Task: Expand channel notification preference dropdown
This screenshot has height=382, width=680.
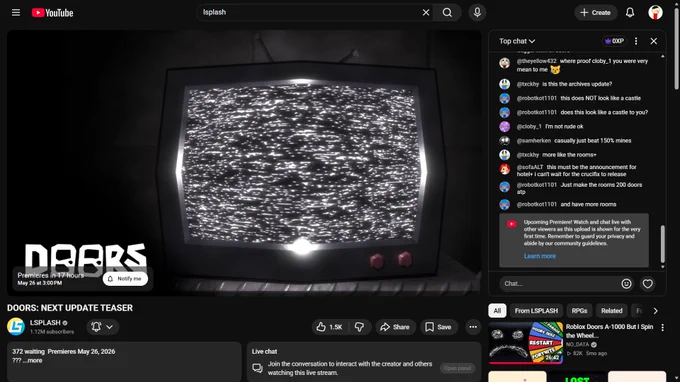Action: pos(103,327)
